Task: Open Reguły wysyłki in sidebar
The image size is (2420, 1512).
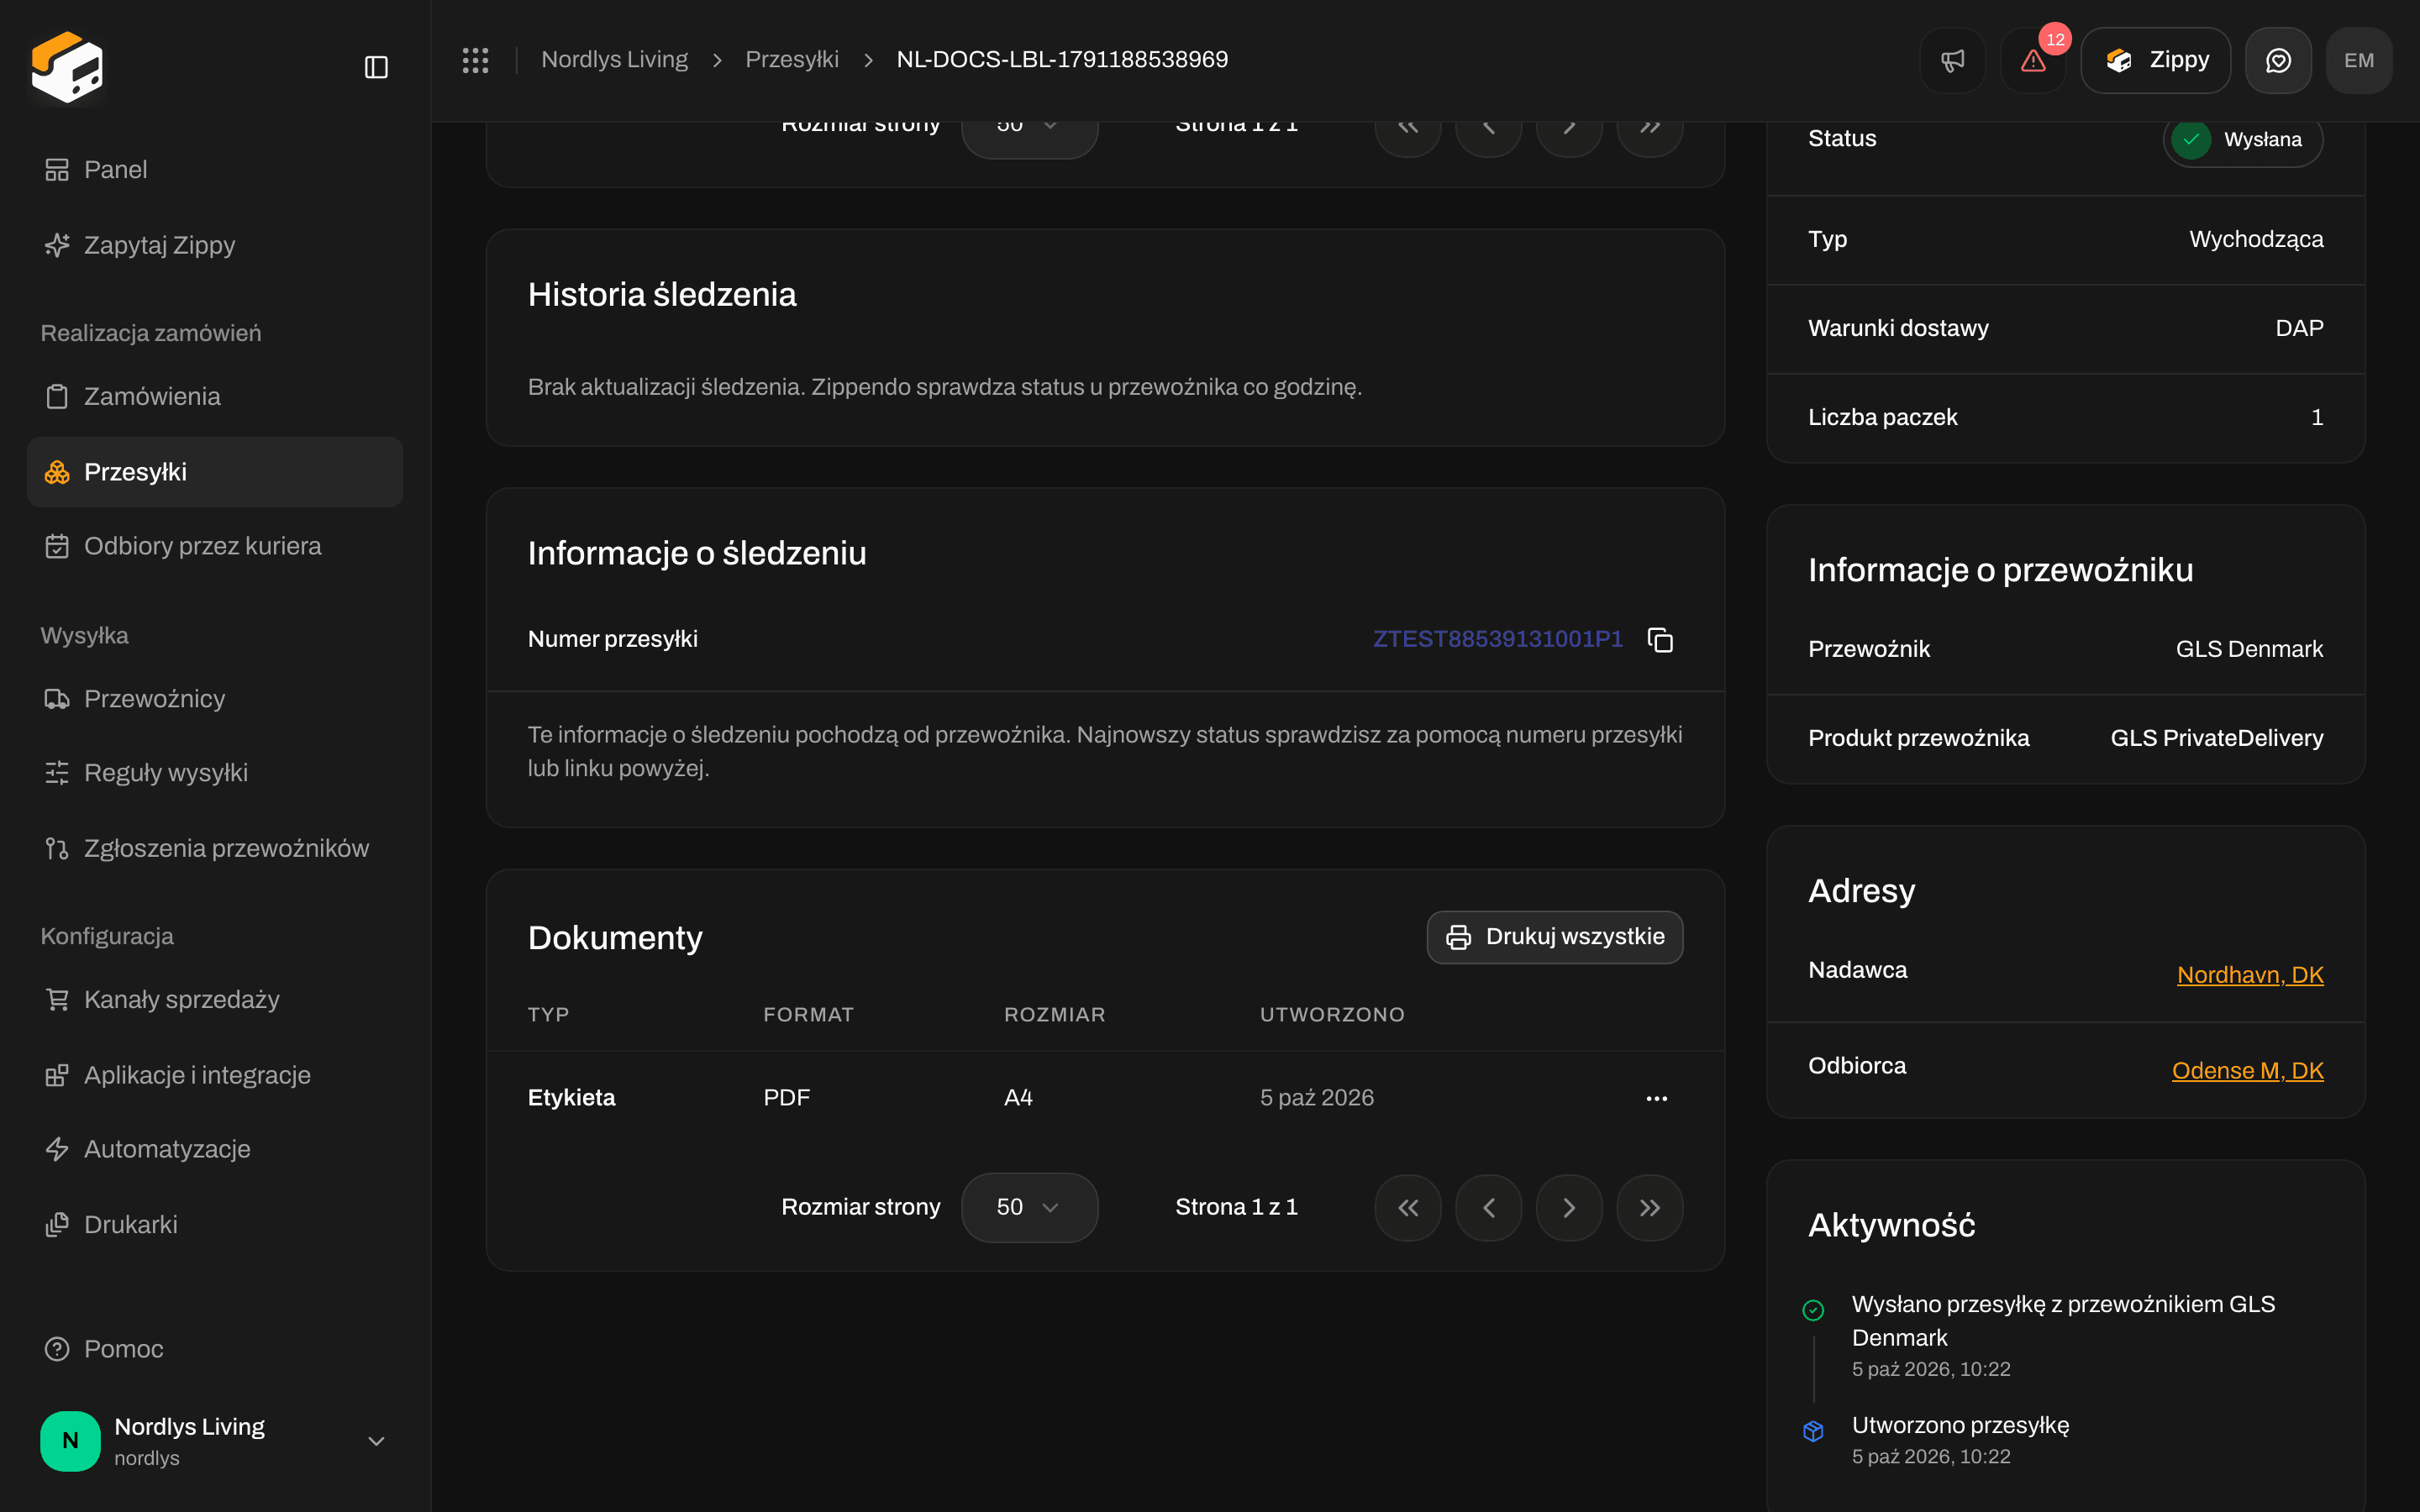Action: pyautogui.click(x=215, y=773)
